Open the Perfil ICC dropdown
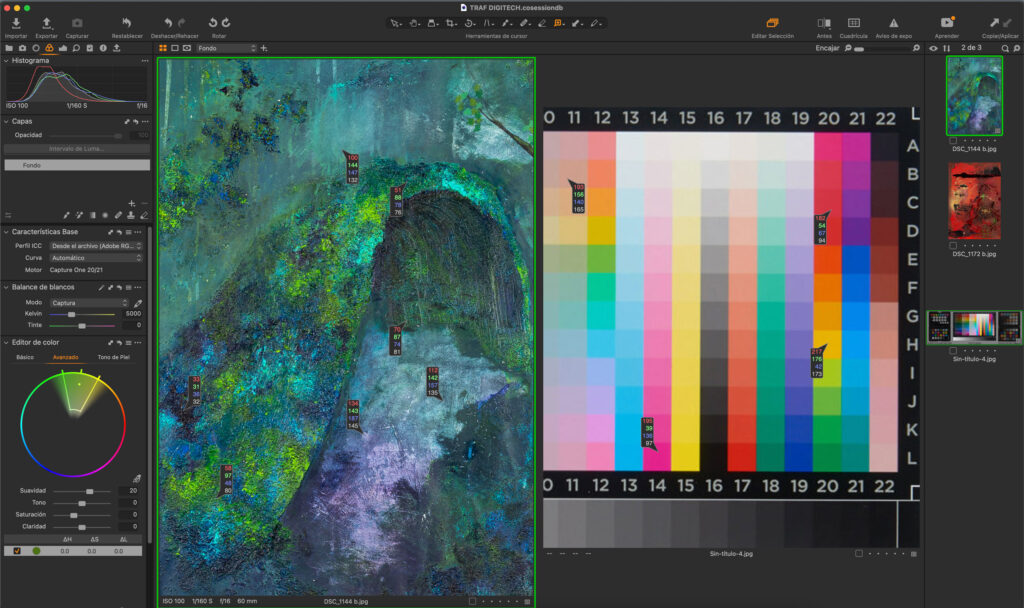The height and width of the screenshot is (608, 1024). coord(96,245)
